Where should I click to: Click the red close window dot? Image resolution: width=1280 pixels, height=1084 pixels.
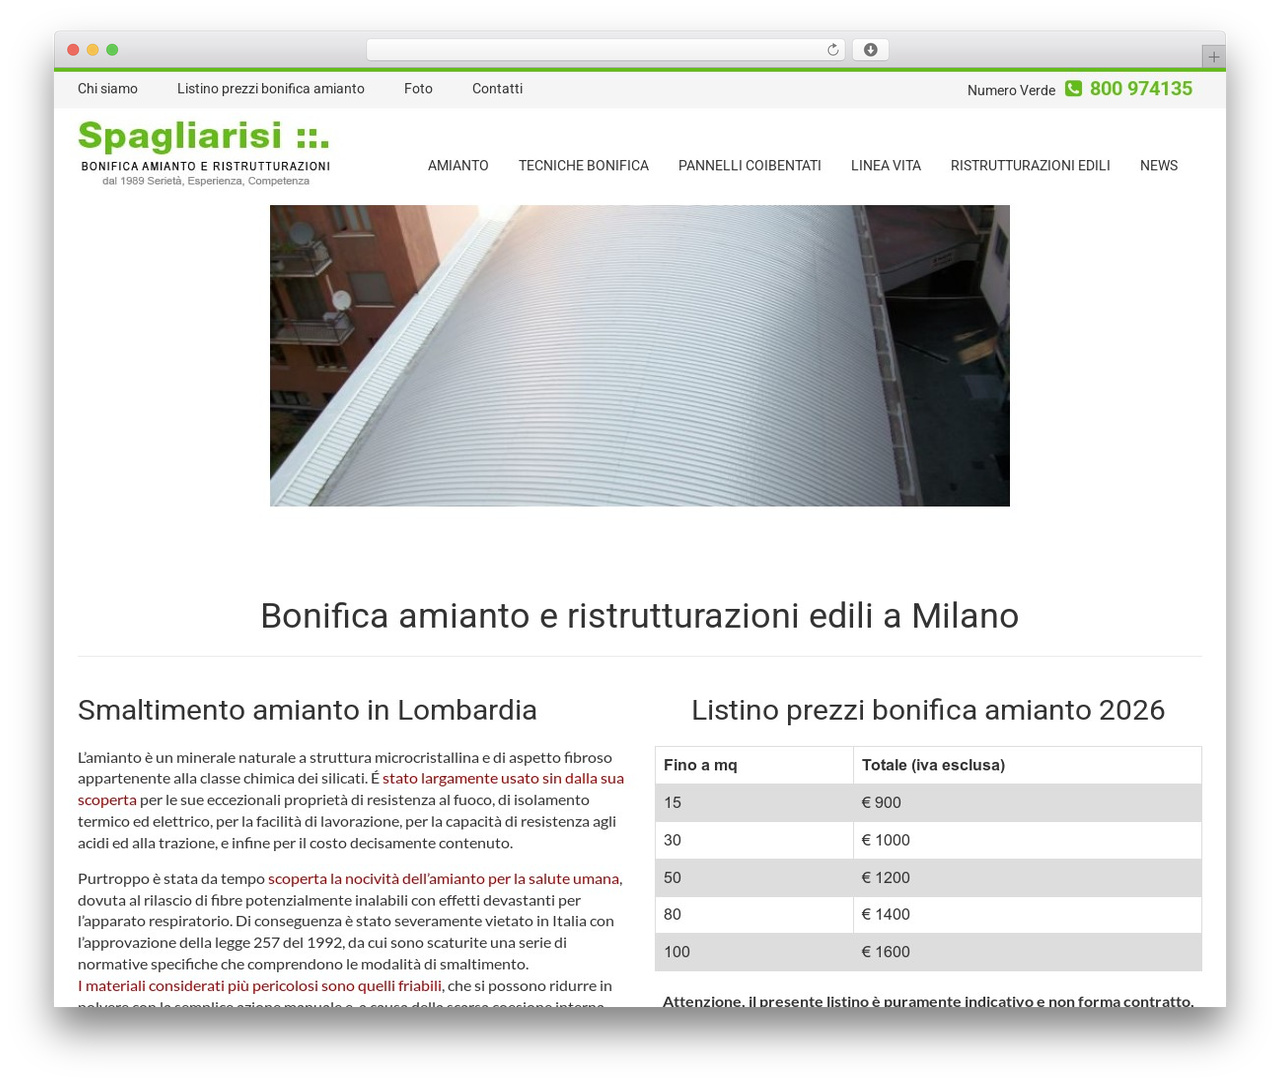(73, 50)
